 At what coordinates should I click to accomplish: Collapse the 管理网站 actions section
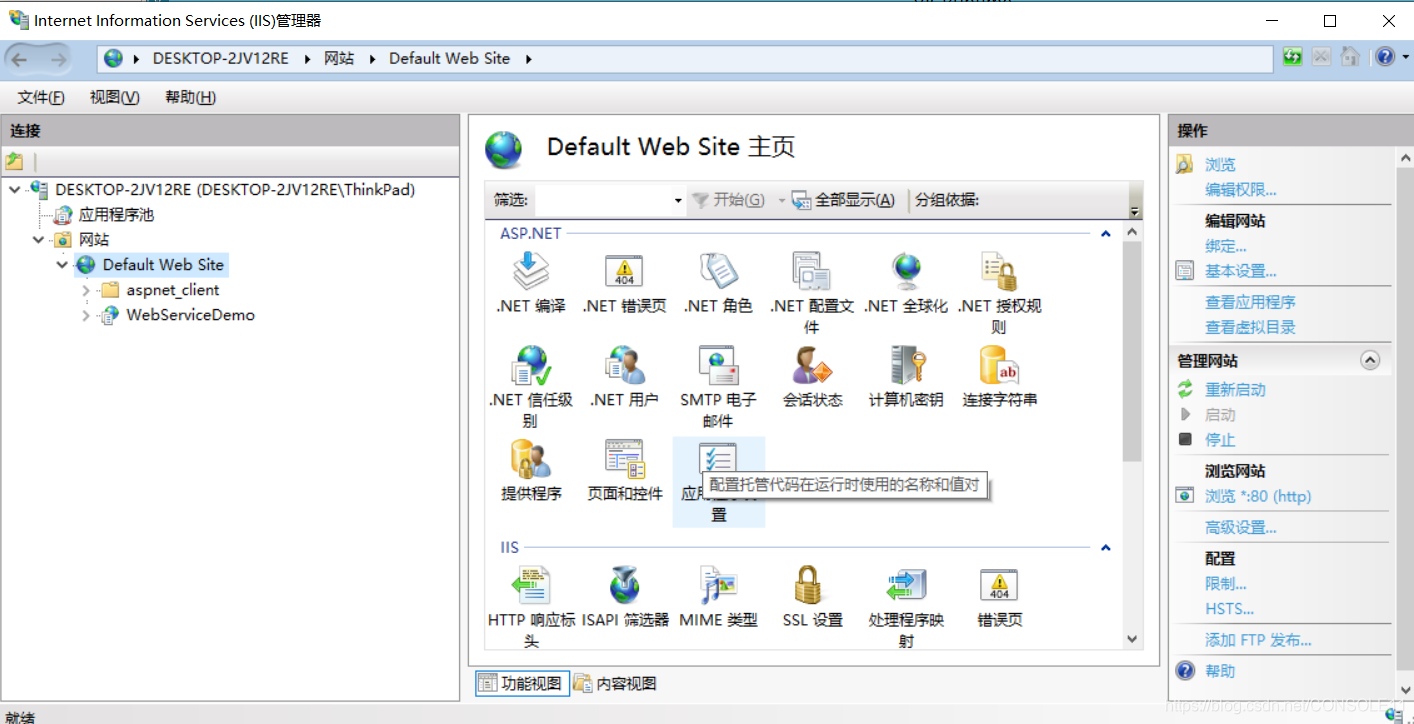1370,361
